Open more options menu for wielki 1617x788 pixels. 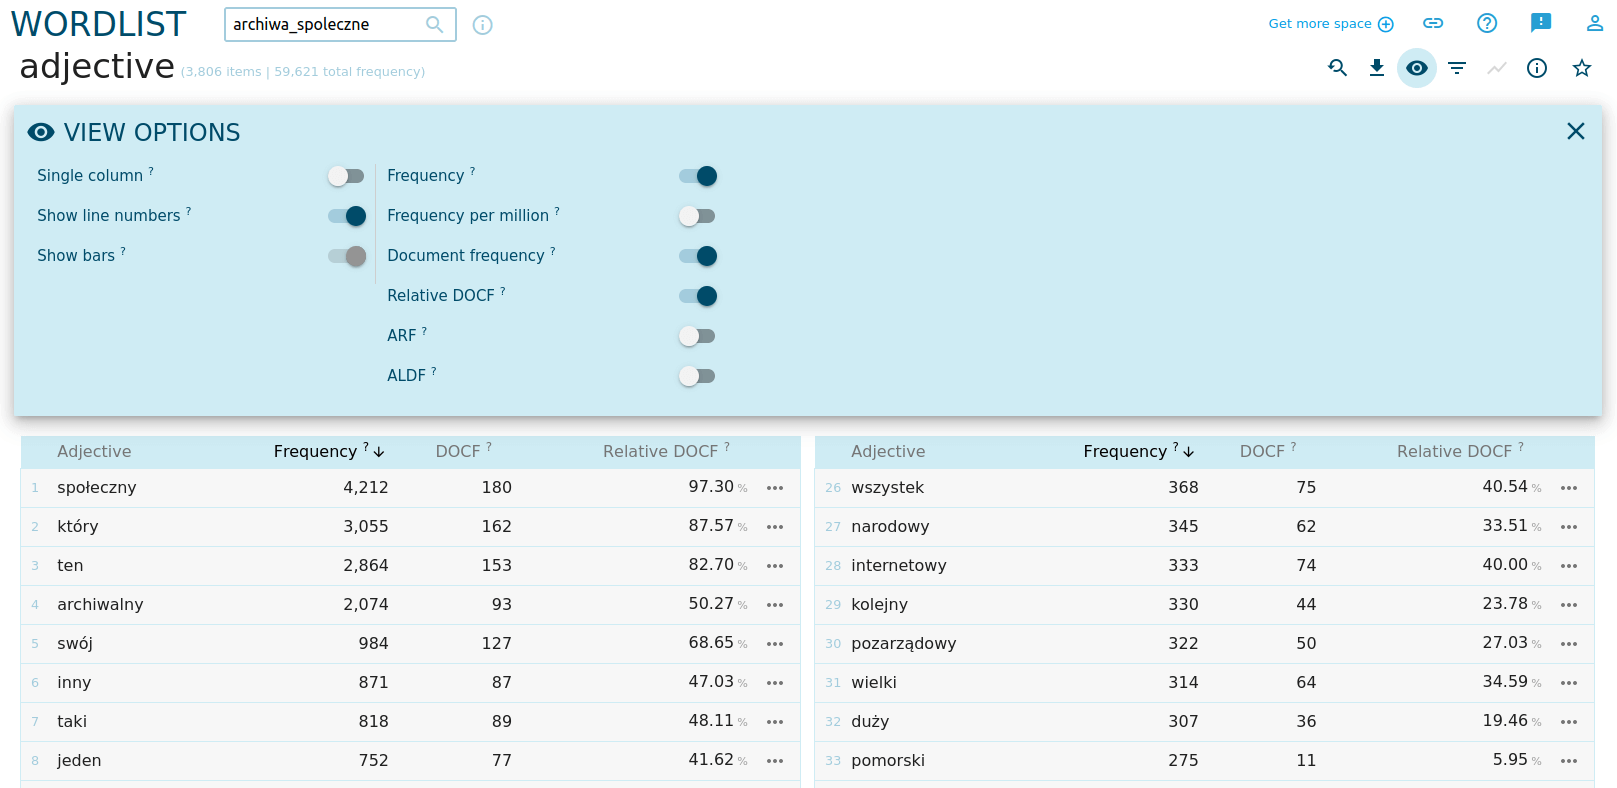1569,683
